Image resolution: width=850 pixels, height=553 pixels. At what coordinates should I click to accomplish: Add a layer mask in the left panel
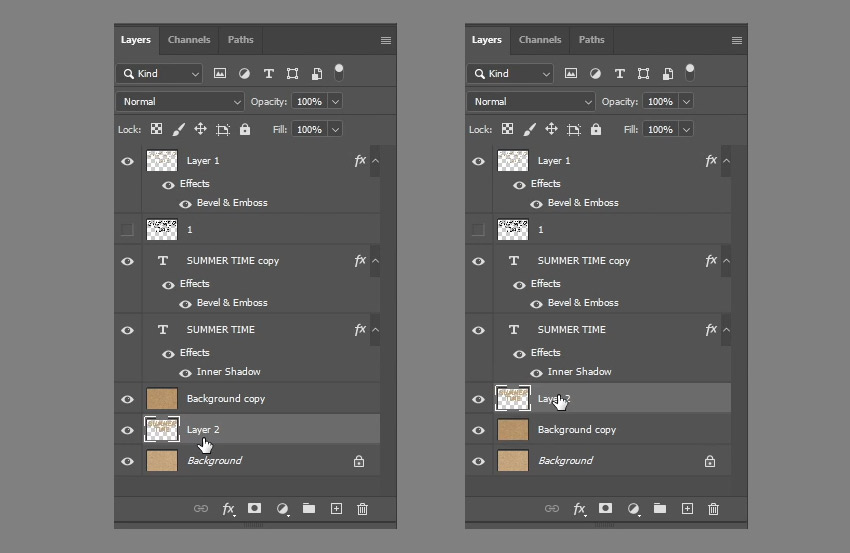[255, 509]
